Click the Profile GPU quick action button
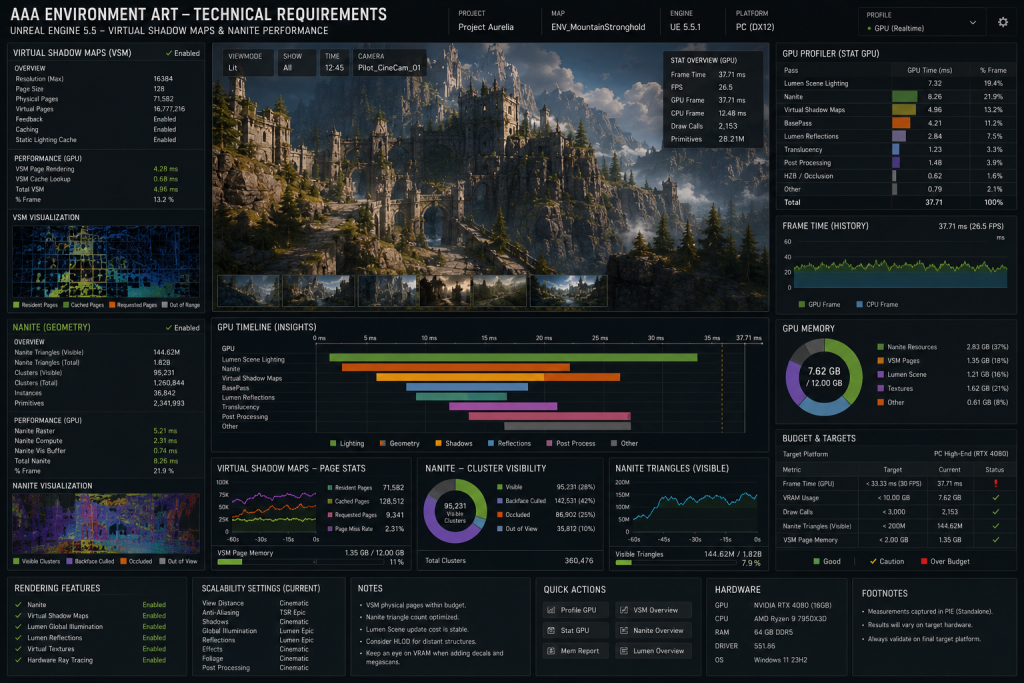 coord(575,610)
